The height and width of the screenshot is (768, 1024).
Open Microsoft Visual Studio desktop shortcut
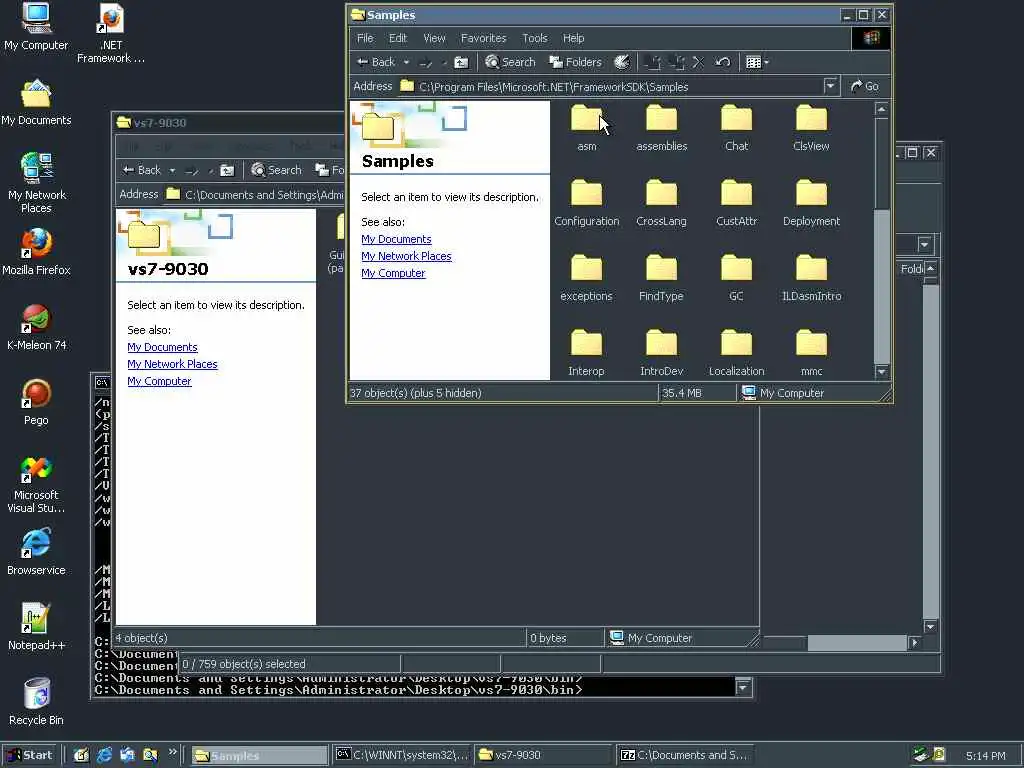pos(36,484)
